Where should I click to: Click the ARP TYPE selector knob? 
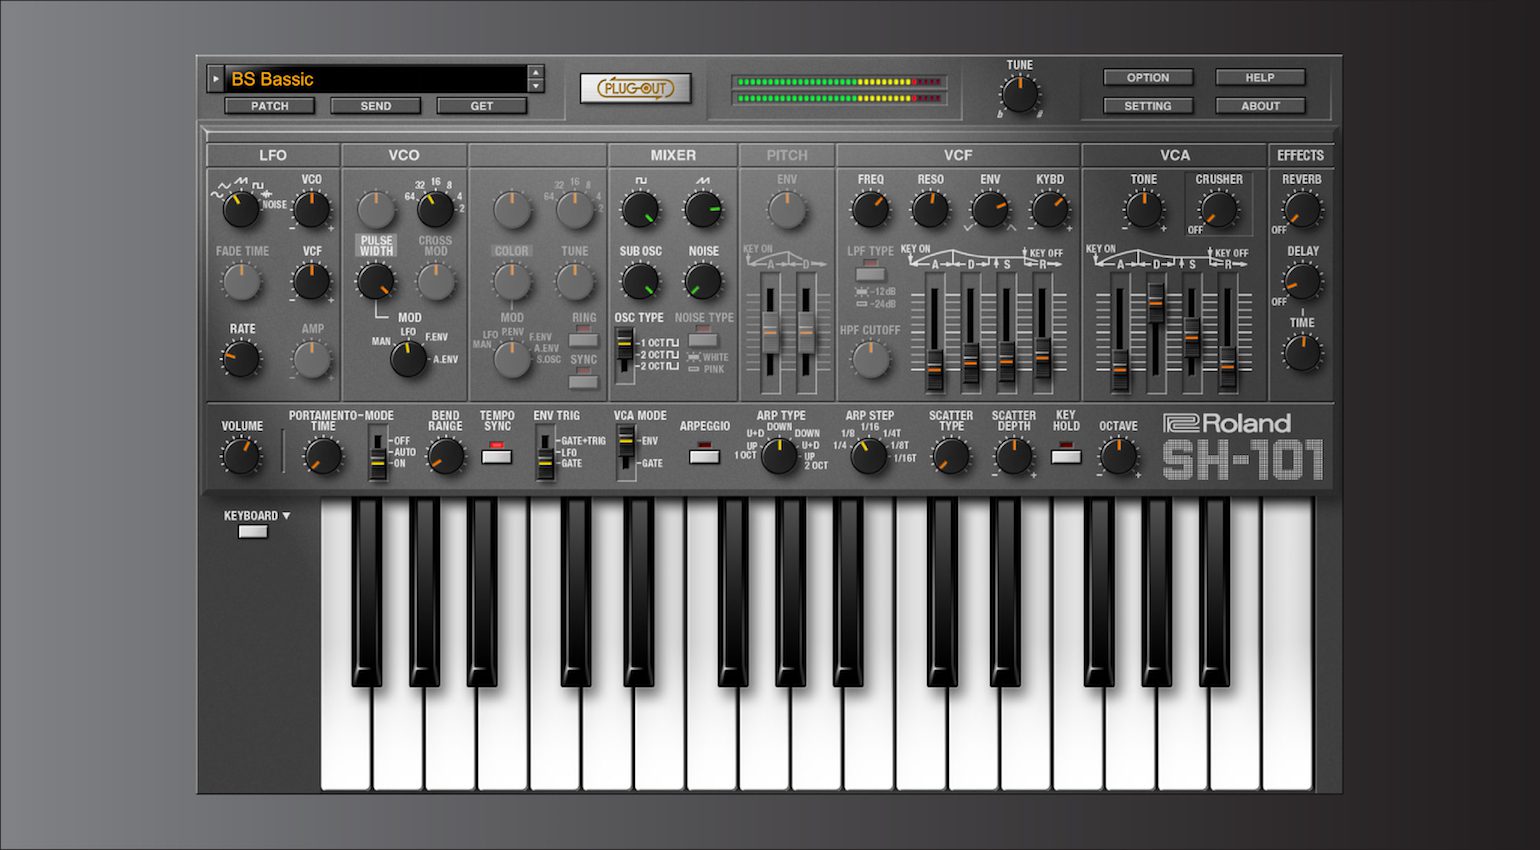(779, 456)
